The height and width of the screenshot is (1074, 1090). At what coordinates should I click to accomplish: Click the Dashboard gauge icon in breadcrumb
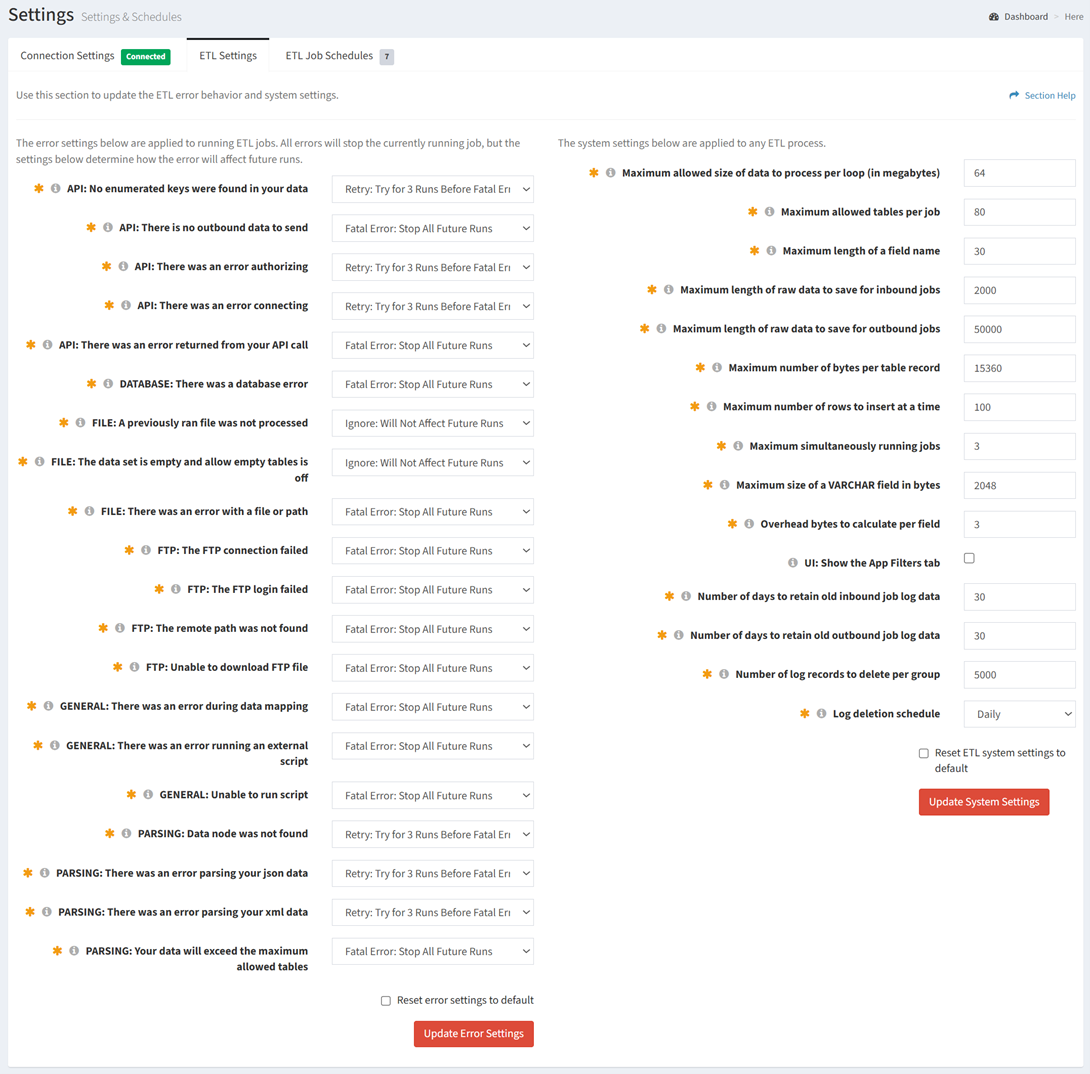(x=994, y=17)
